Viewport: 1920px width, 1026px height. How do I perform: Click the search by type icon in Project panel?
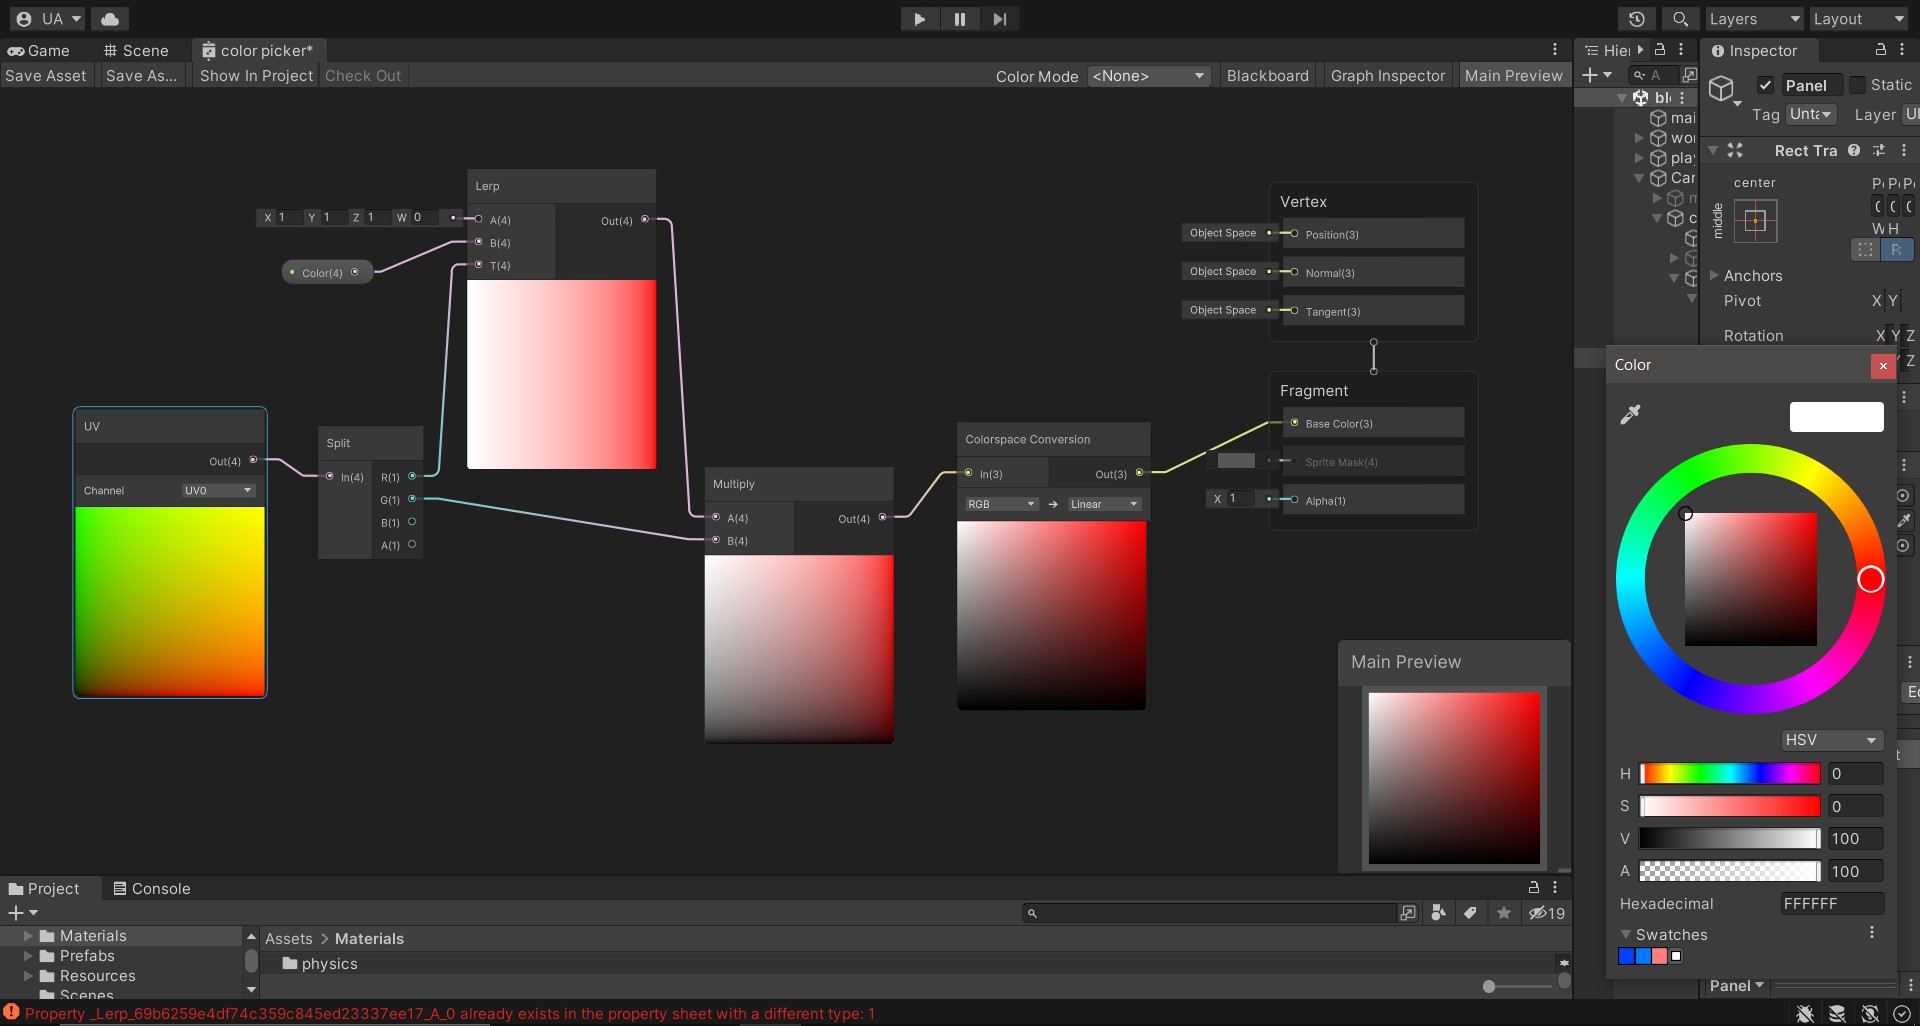[x=1438, y=913]
